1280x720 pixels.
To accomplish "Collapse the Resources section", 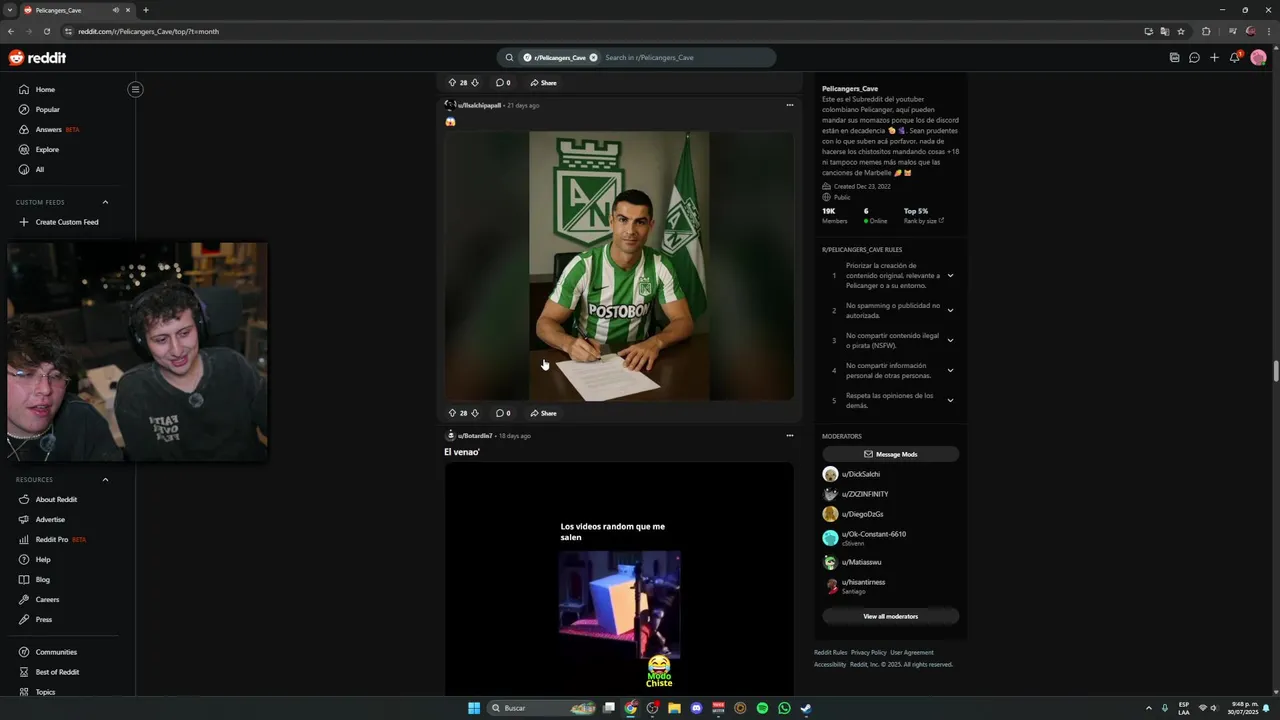I will [105, 479].
